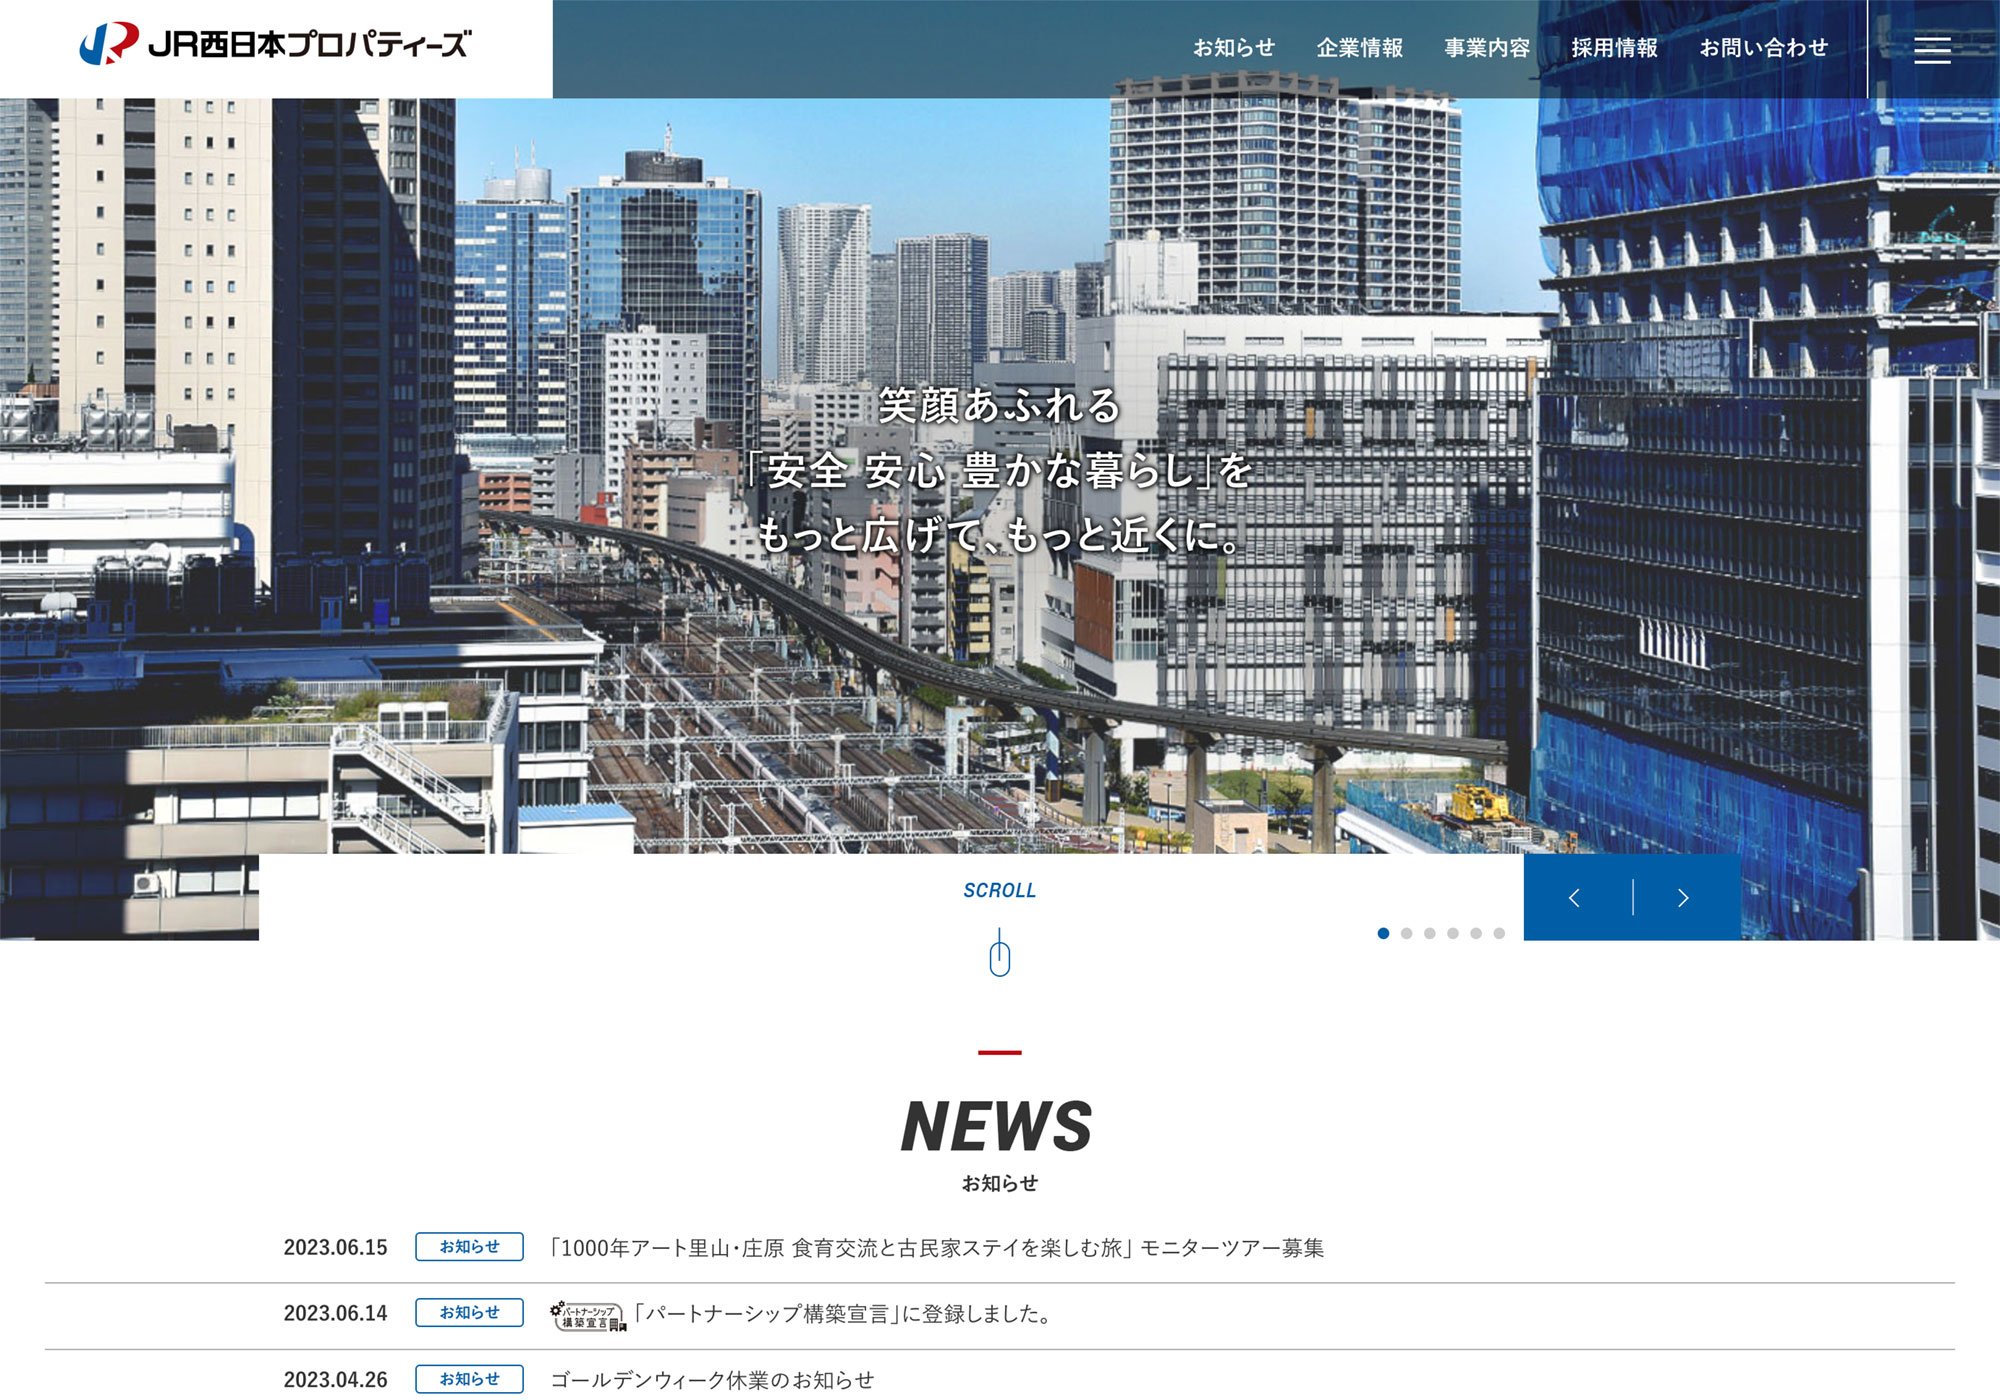Click the SCROLL mouse icon
Viewport: 2000px width, 1400px height.
point(999,960)
